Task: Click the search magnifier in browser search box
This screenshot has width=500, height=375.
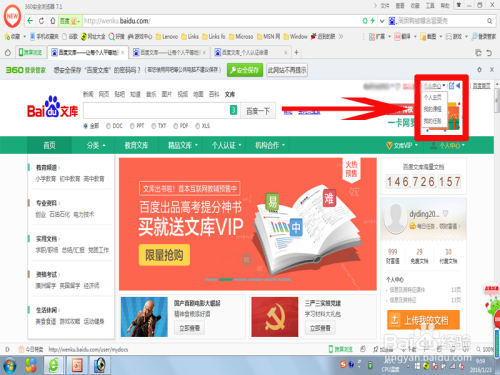Action: (x=489, y=21)
